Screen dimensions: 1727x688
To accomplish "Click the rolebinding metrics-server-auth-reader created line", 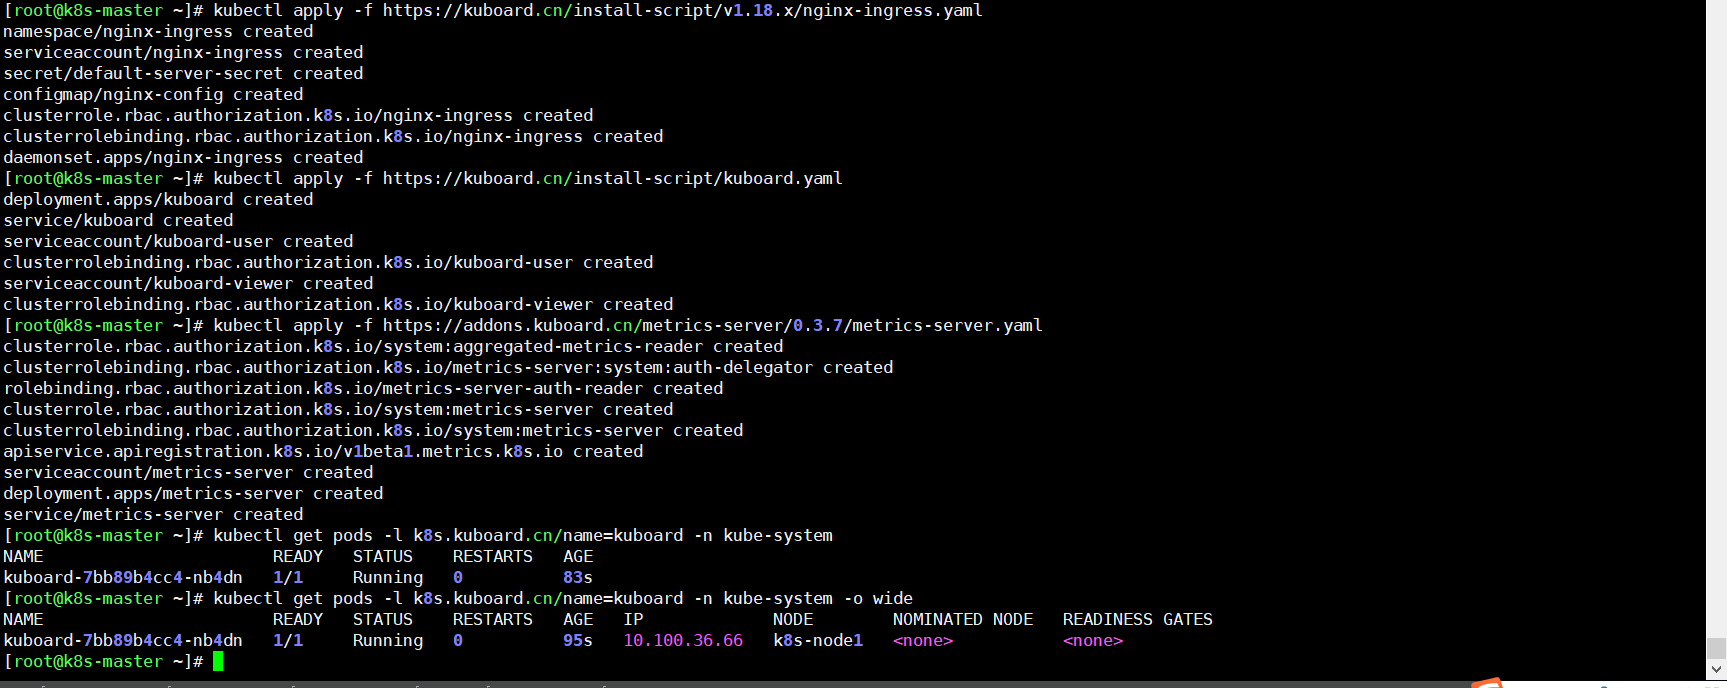I will (363, 389).
